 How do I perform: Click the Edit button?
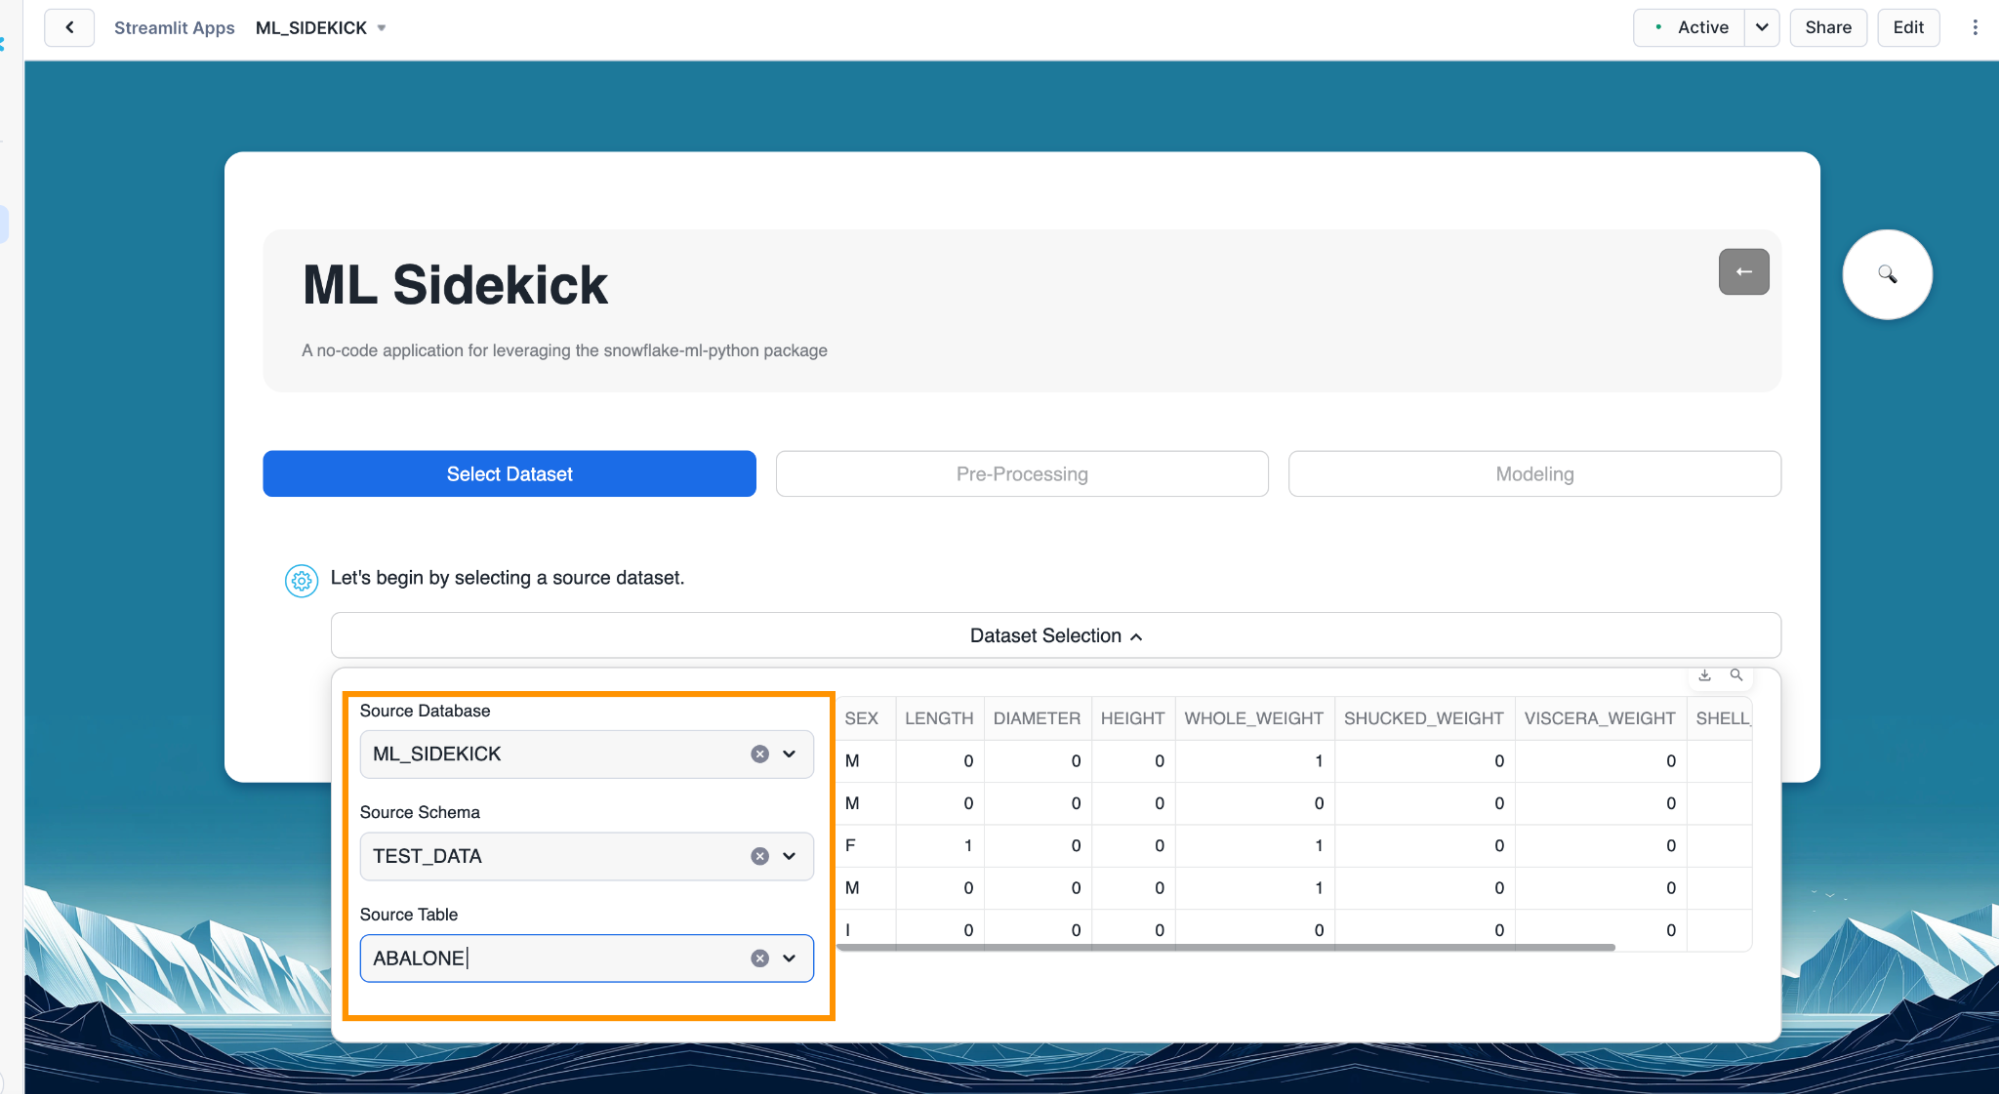pos(1907,27)
